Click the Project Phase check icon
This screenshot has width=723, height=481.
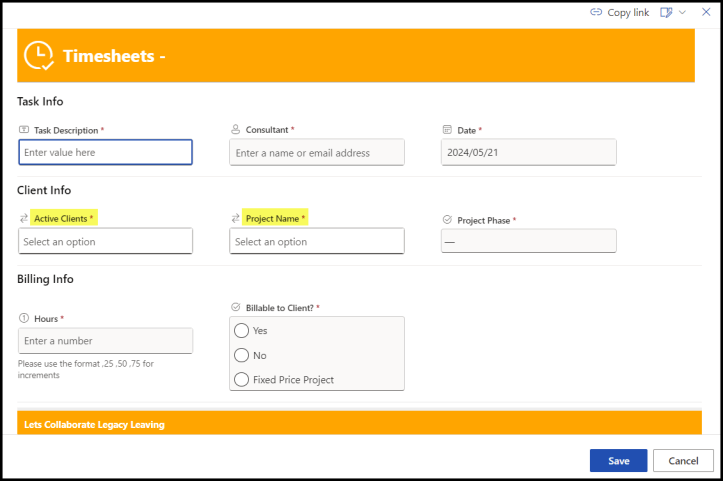tap(447, 219)
